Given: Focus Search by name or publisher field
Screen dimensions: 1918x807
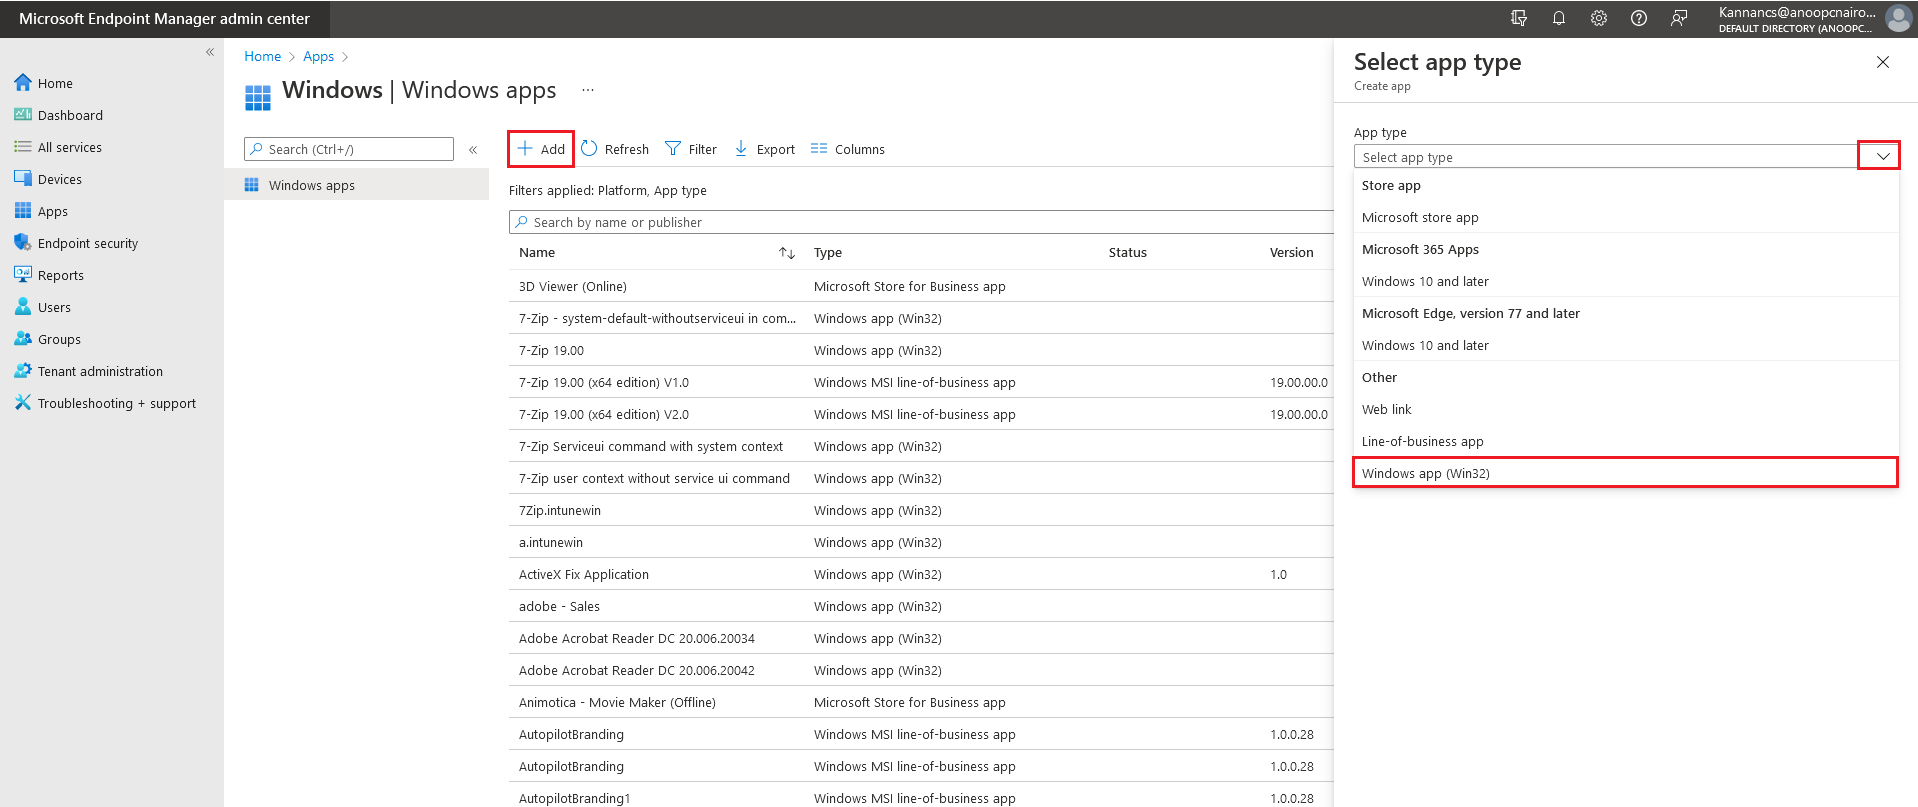Looking at the screenshot, I should tap(921, 222).
